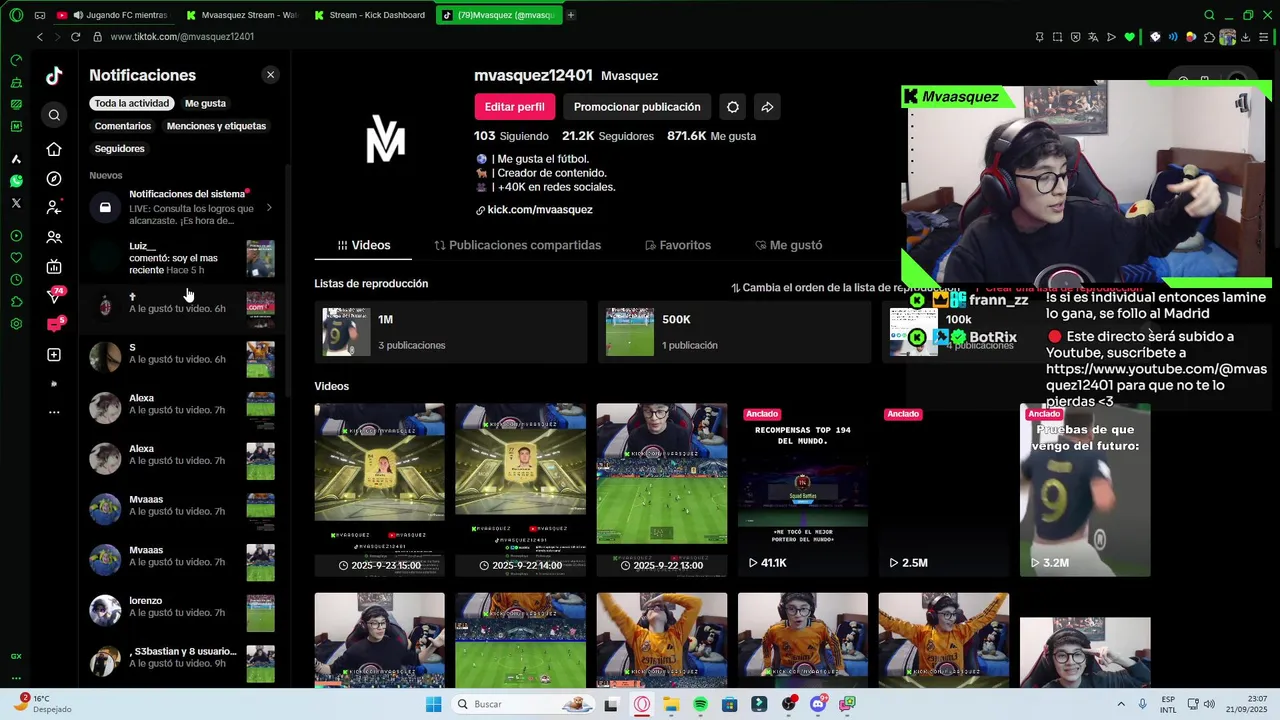1280x720 pixels.
Task: Switch to 'Publicaciones compartidas' tab
Action: click(x=517, y=245)
